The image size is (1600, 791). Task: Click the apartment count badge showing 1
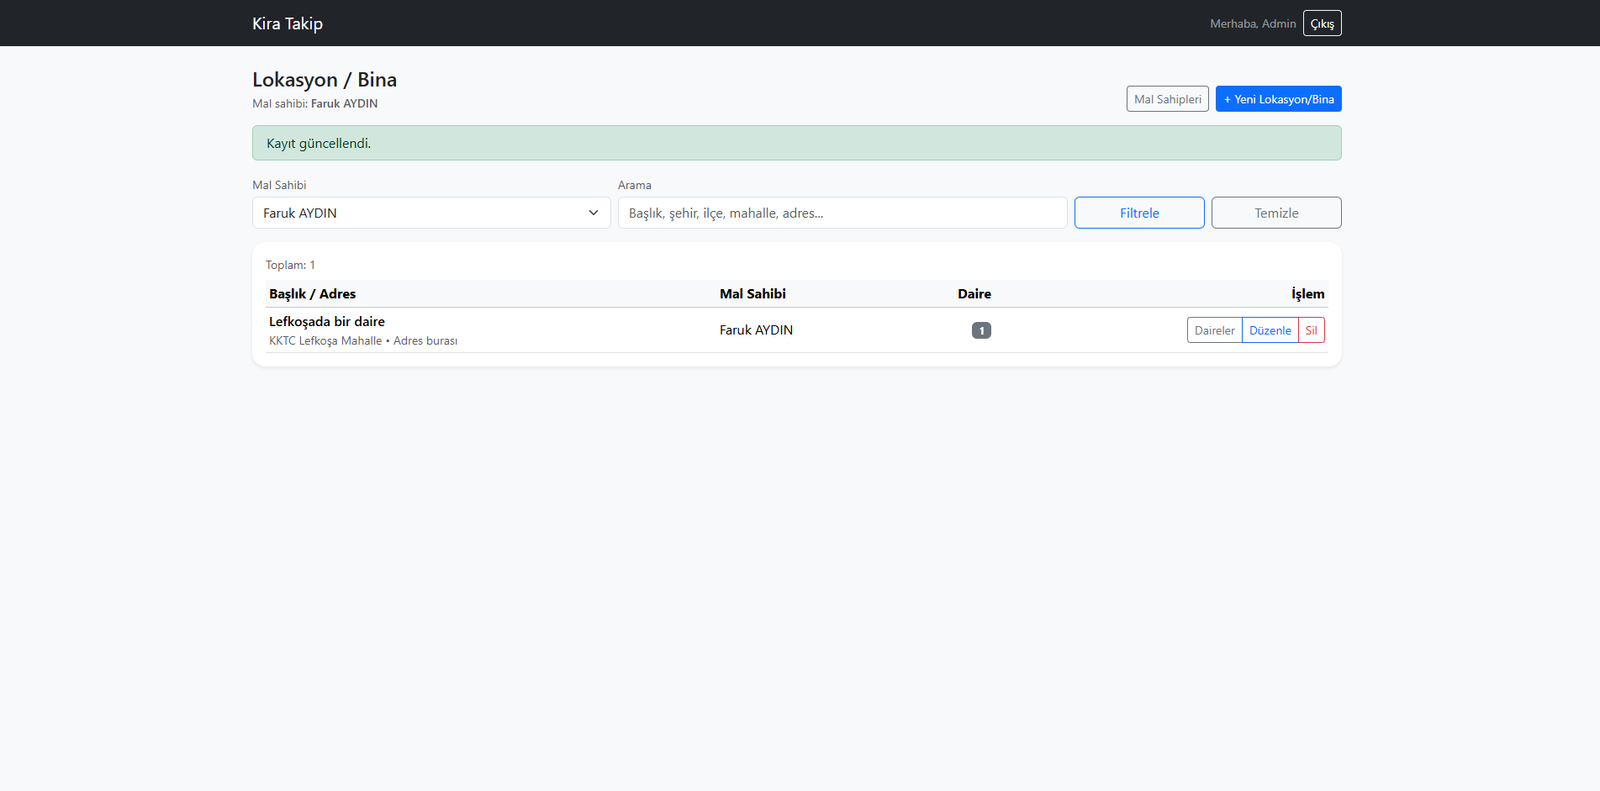click(981, 331)
